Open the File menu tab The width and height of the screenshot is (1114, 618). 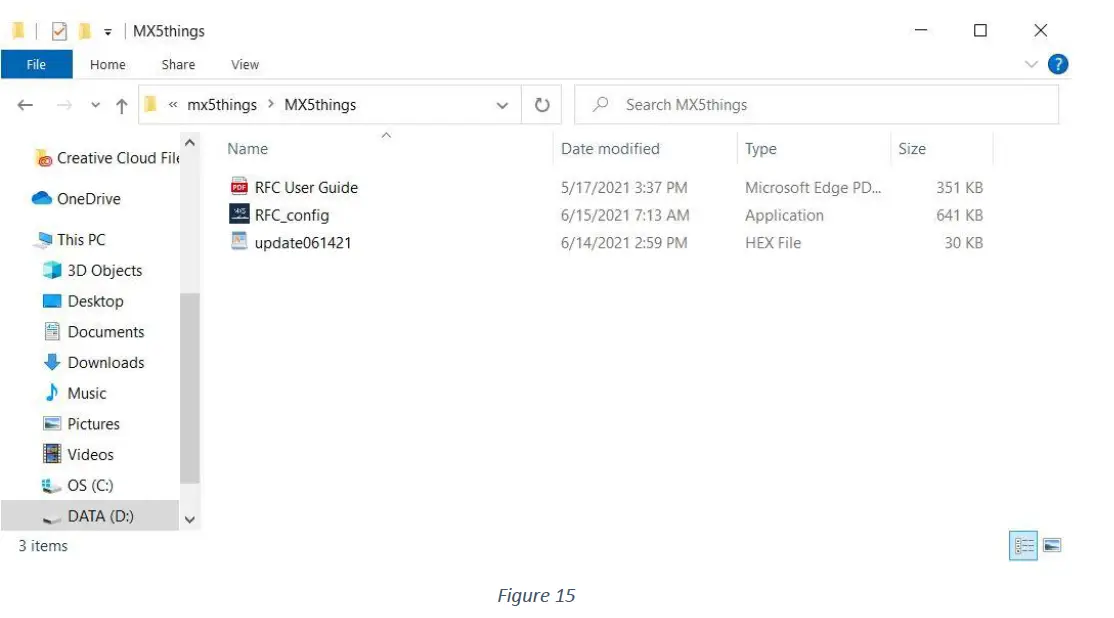click(36, 65)
